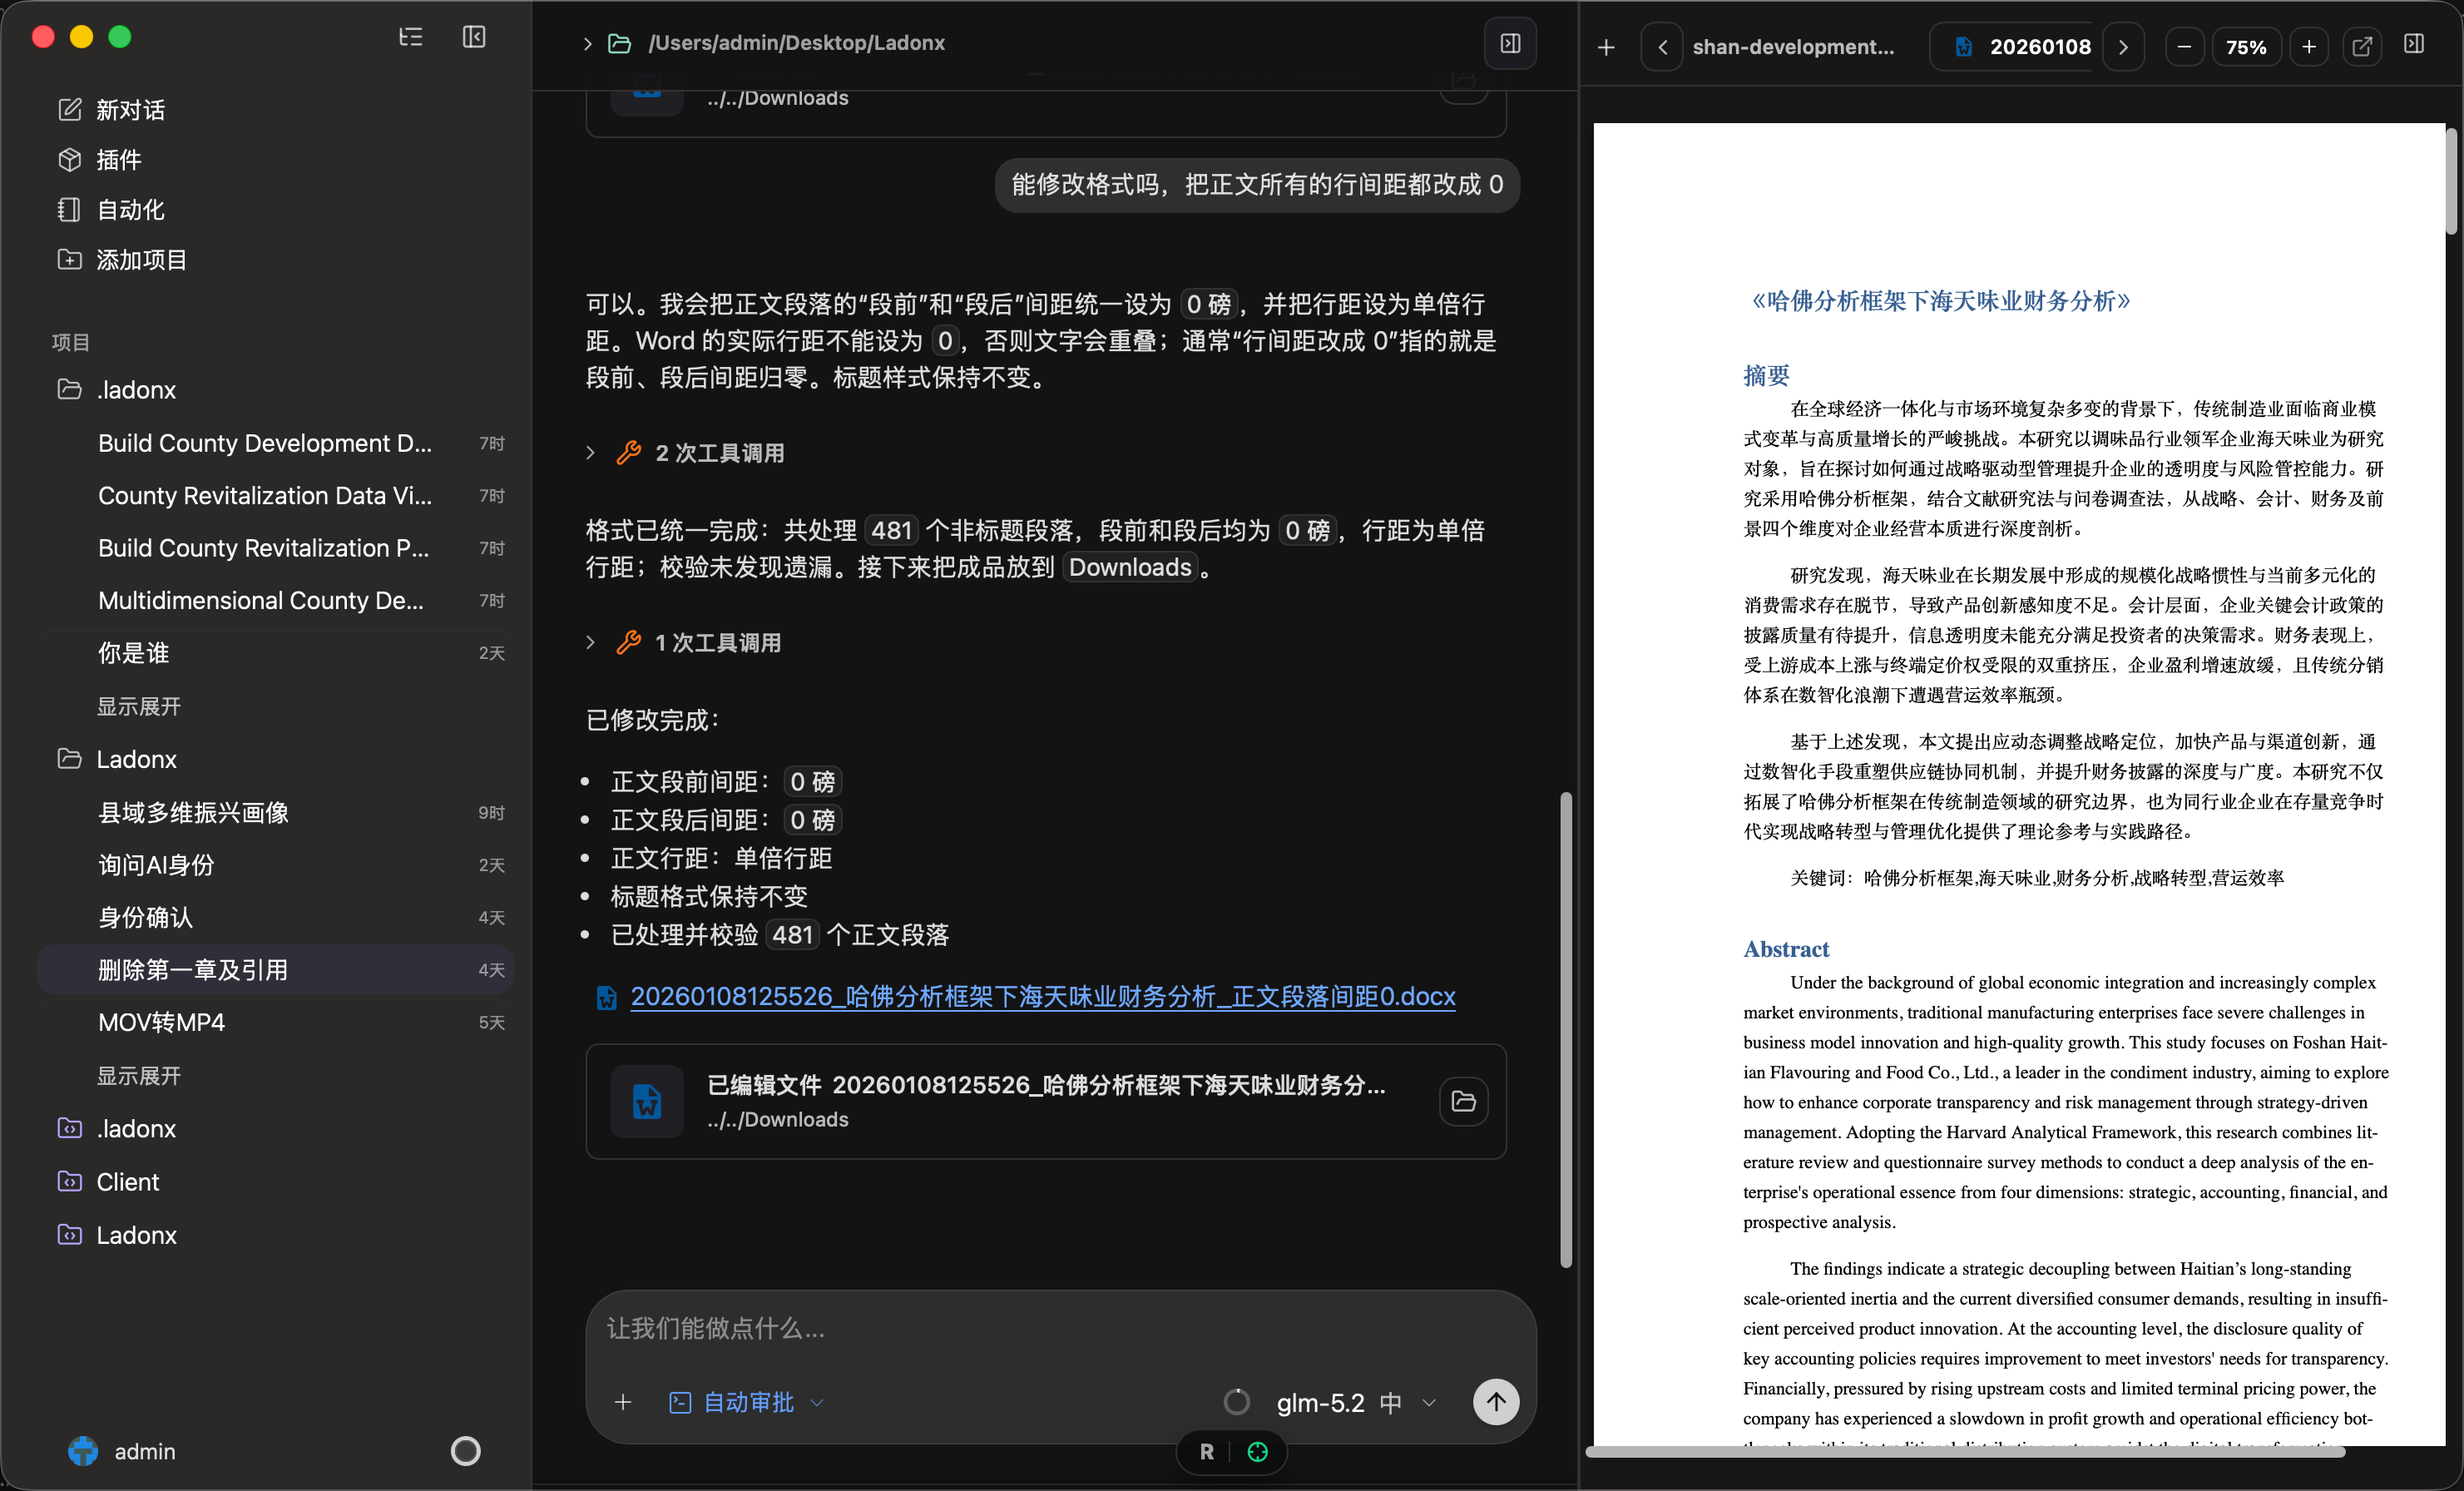The image size is (2464, 1491).
Task: Open the admin user profile
Action: coord(122,1451)
